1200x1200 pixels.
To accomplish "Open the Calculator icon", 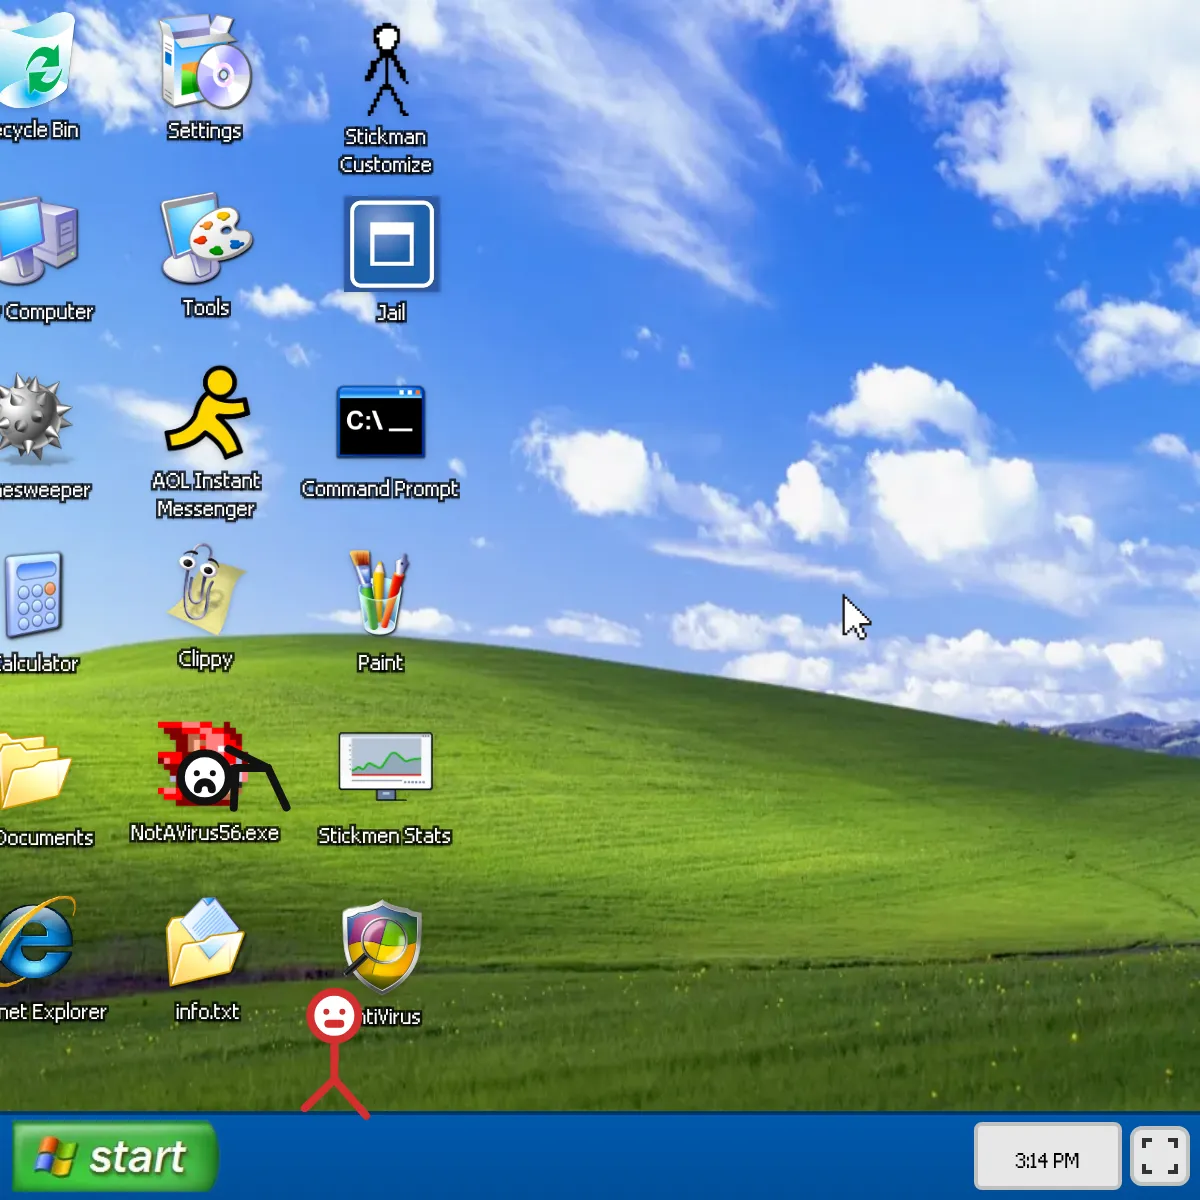I will pos(33,595).
